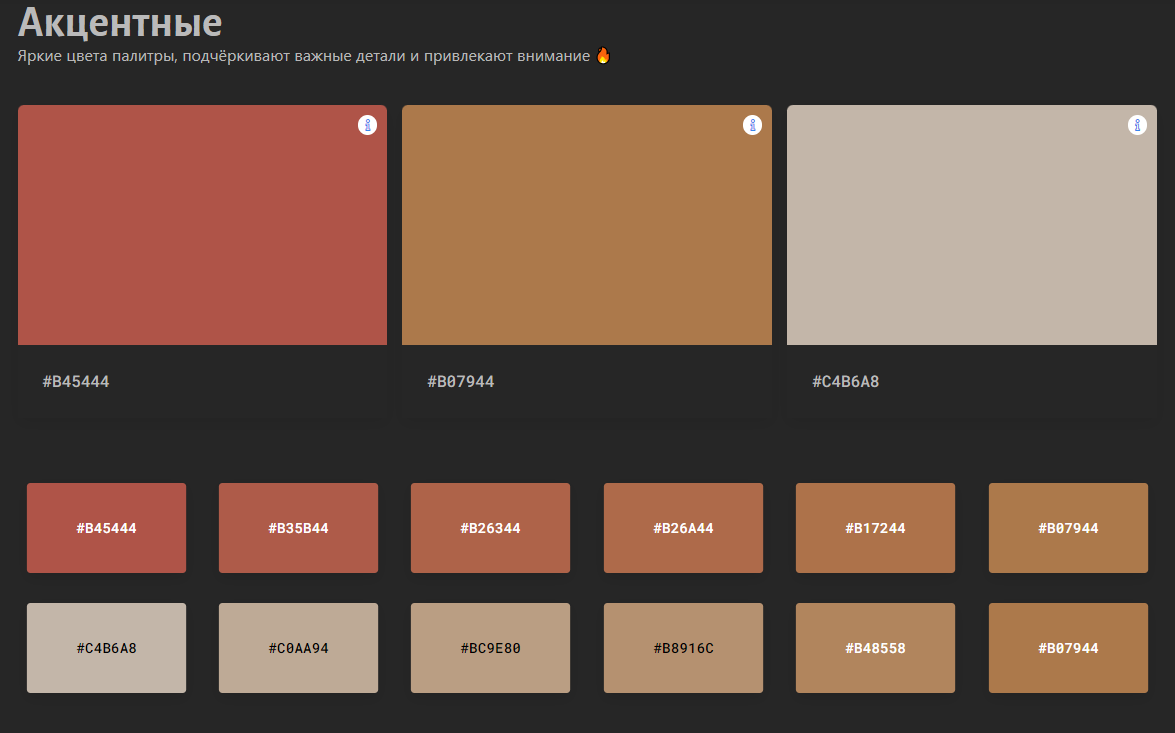This screenshot has width=1175, height=733.
Task: Click the #B26344 swatch tile
Action: coord(490,528)
